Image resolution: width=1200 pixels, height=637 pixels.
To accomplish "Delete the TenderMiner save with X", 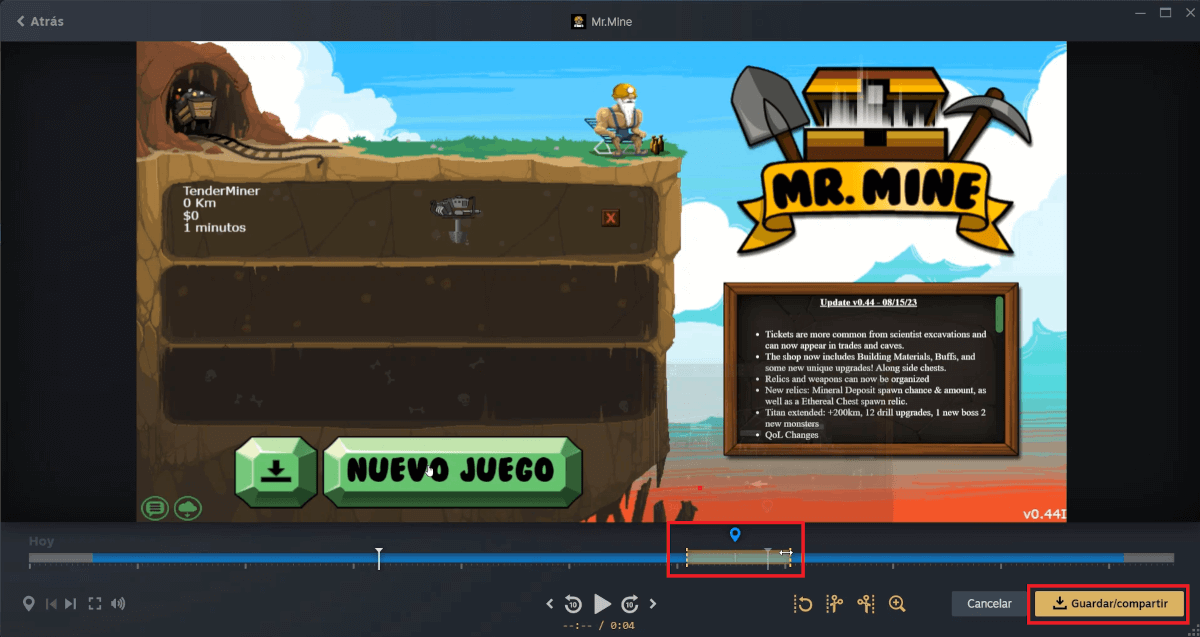I will click(x=611, y=218).
